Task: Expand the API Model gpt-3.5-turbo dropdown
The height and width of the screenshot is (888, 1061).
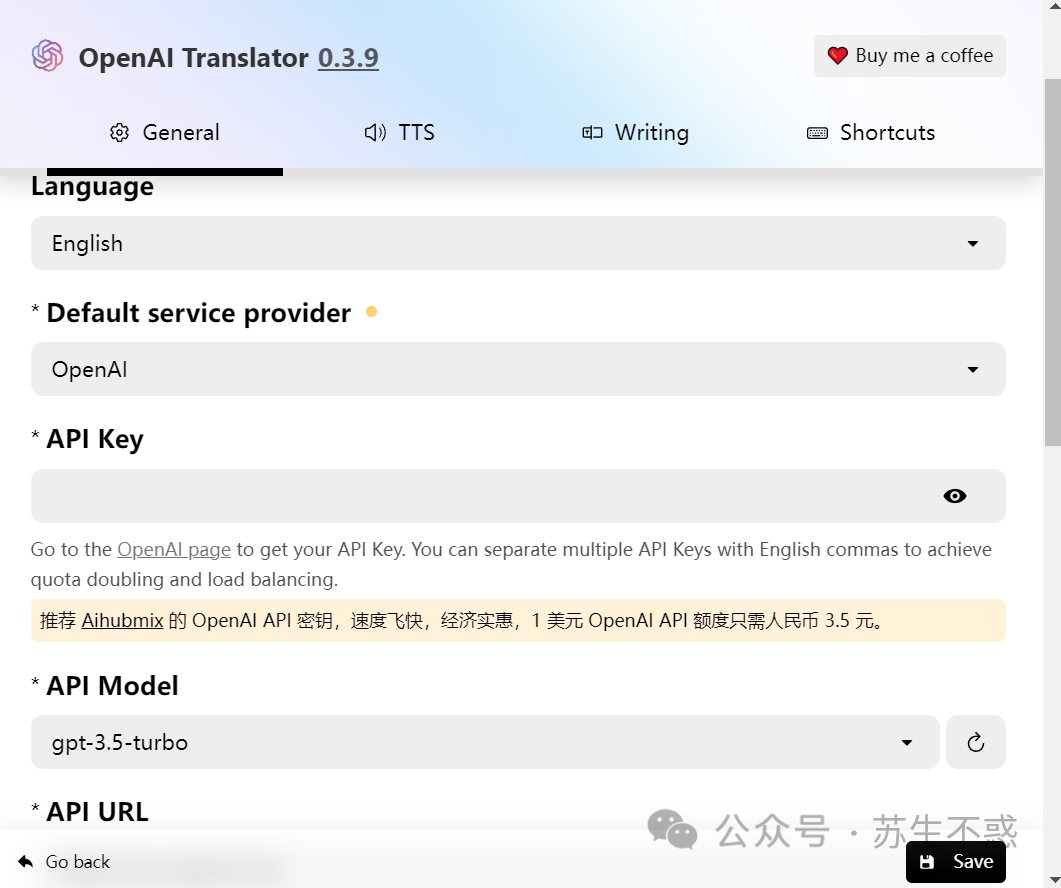Action: [485, 742]
